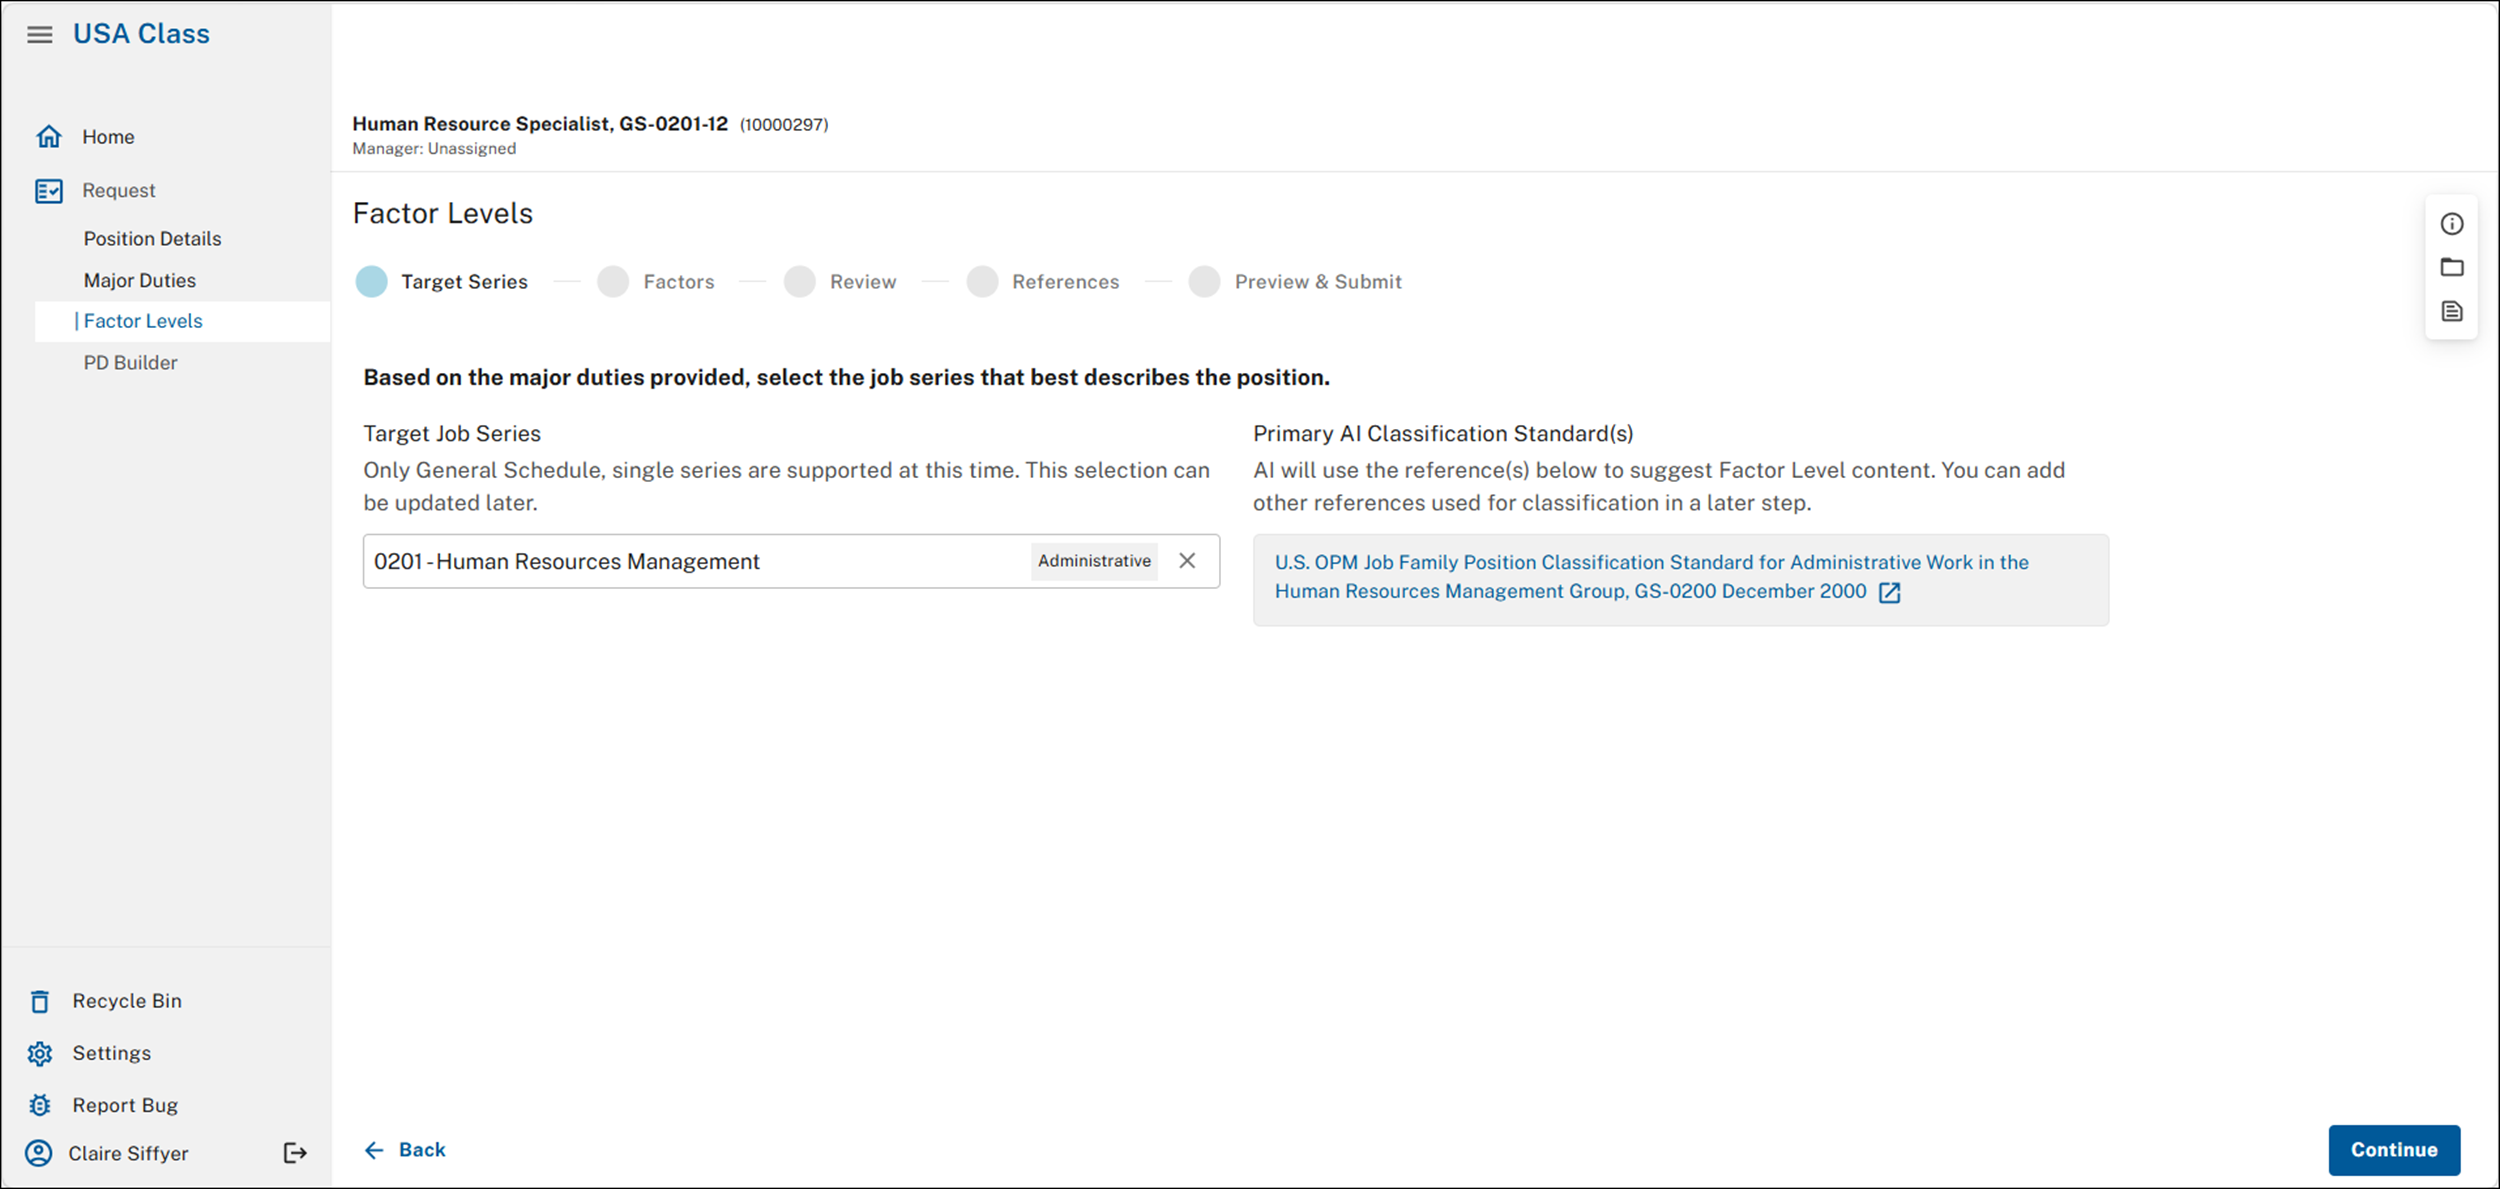Open Recycle Bin
Viewport: 2500px width, 1189px height.
pos(127,1001)
